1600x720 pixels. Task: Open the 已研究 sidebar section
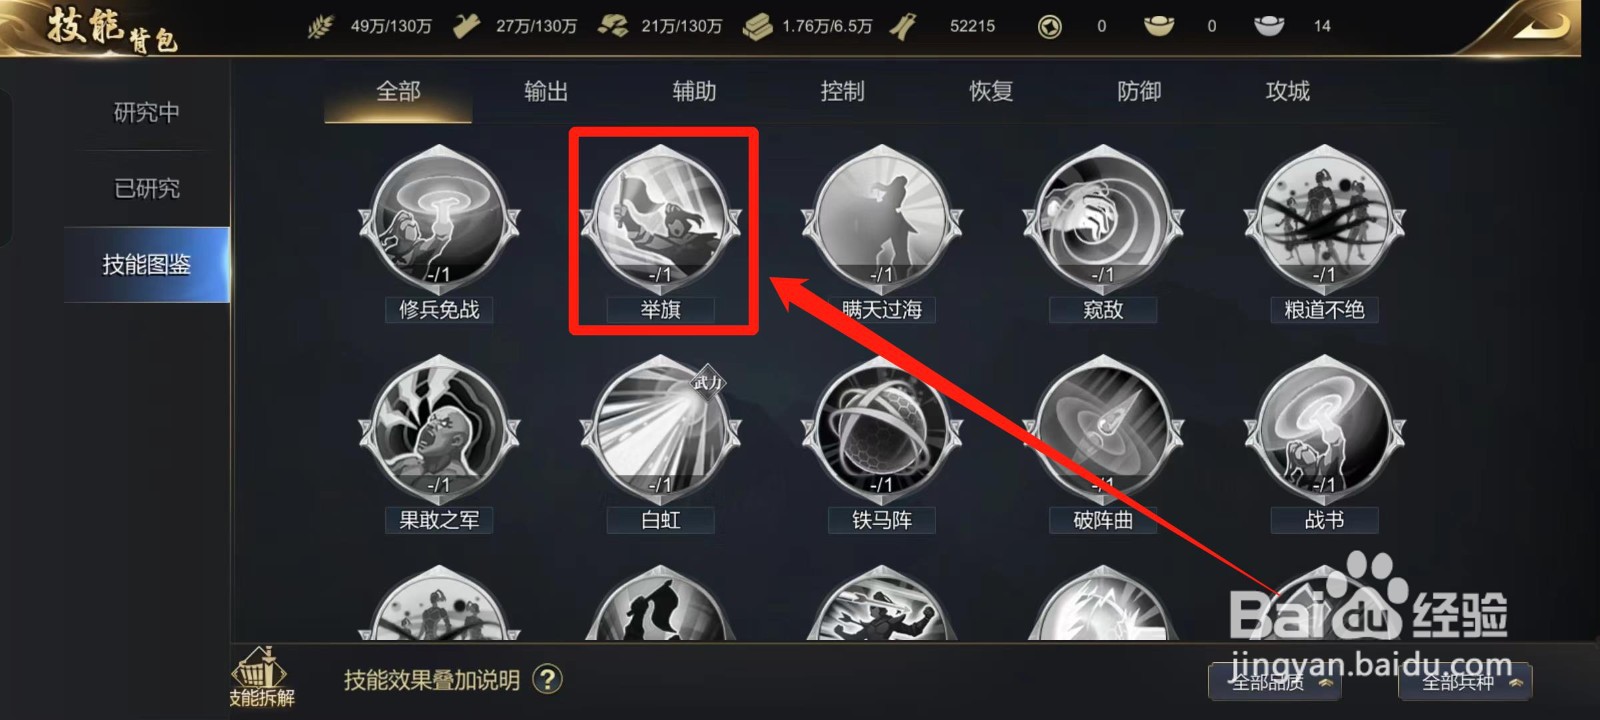point(147,188)
